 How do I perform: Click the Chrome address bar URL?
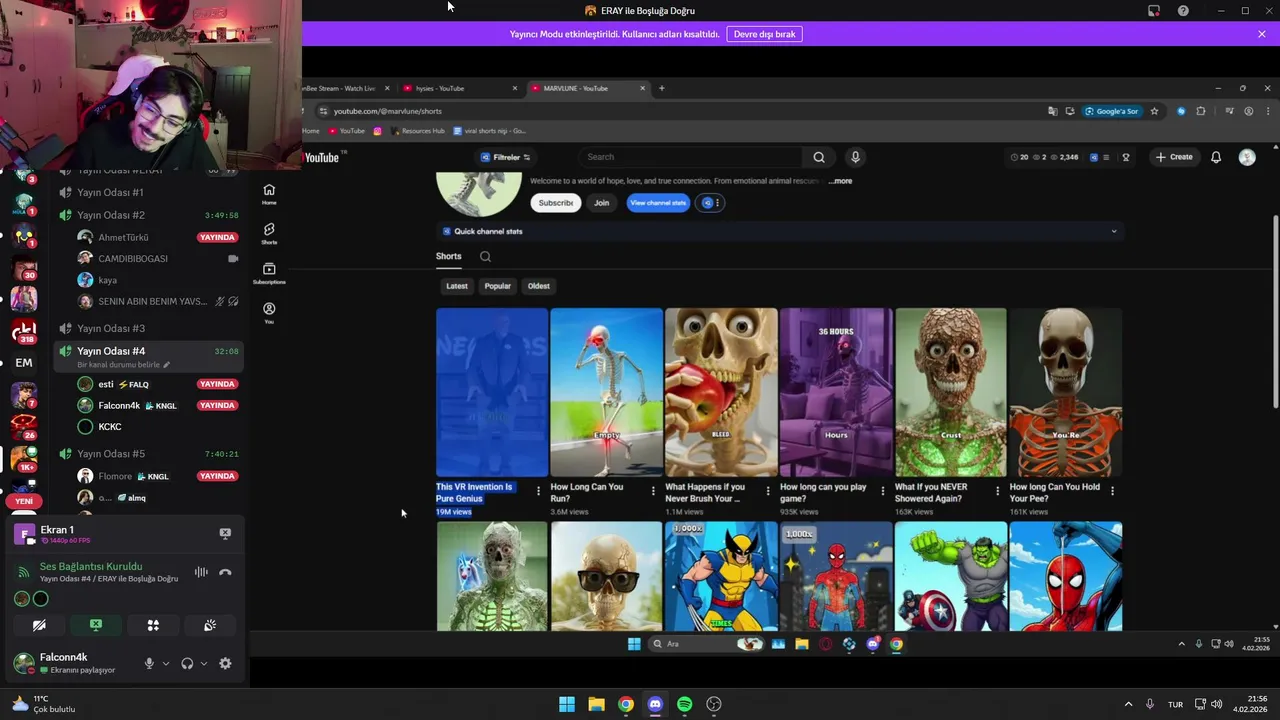pyautogui.click(x=388, y=111)
